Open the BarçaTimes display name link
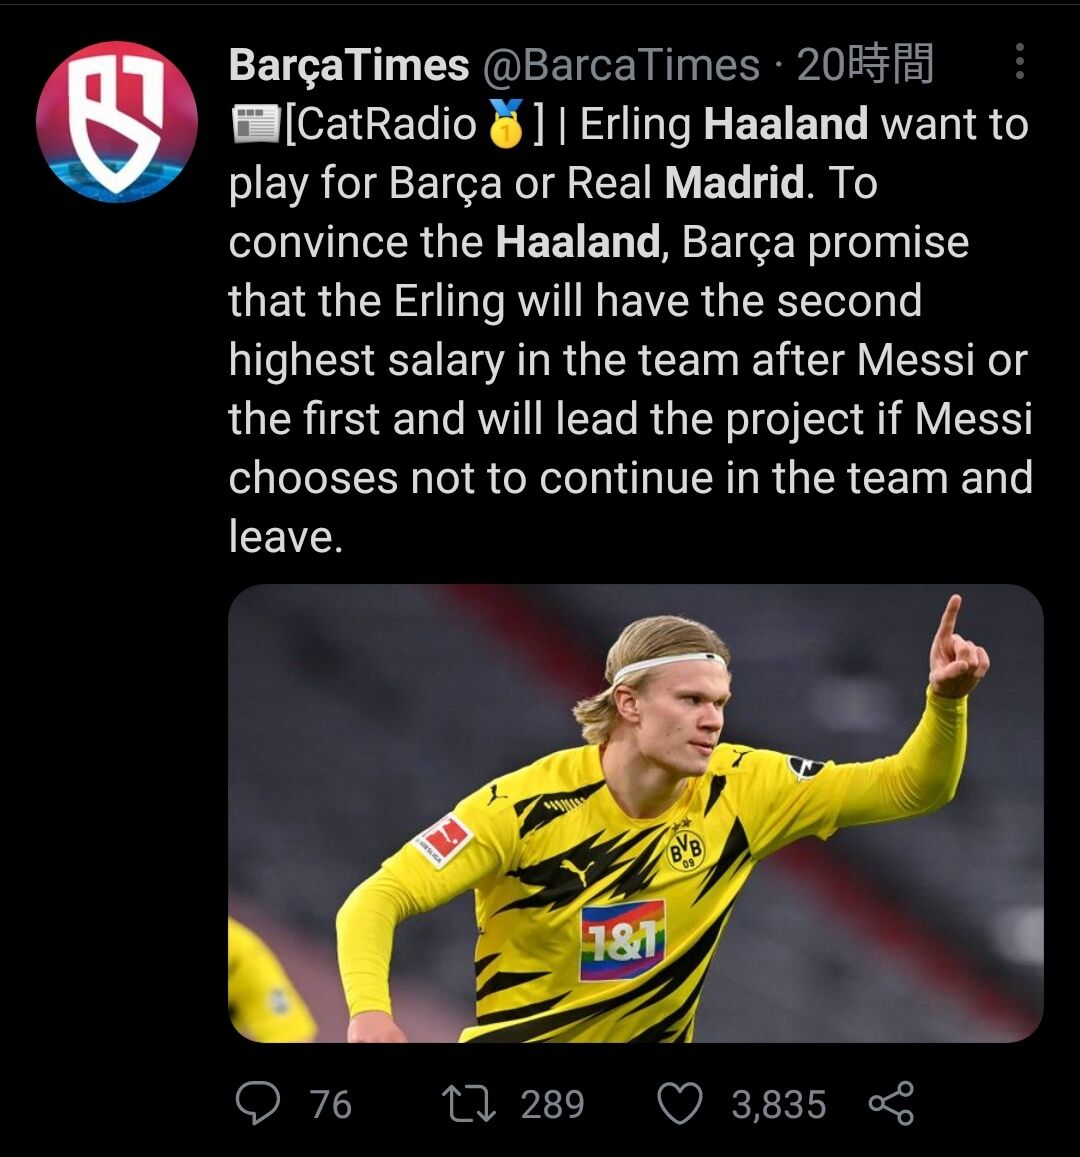Image resolution: width=1080 pixels, height=1157 pixels. click(x=348, y=66)
